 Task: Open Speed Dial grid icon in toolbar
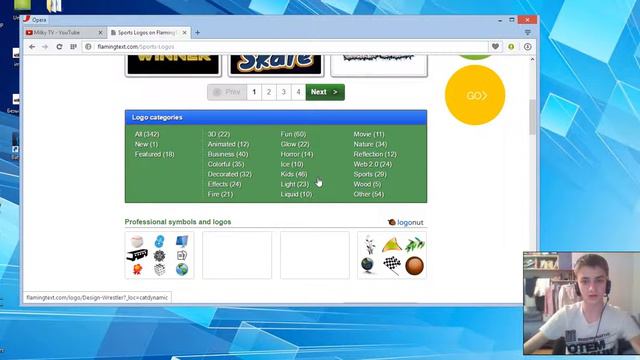click(x=73, y=47)
